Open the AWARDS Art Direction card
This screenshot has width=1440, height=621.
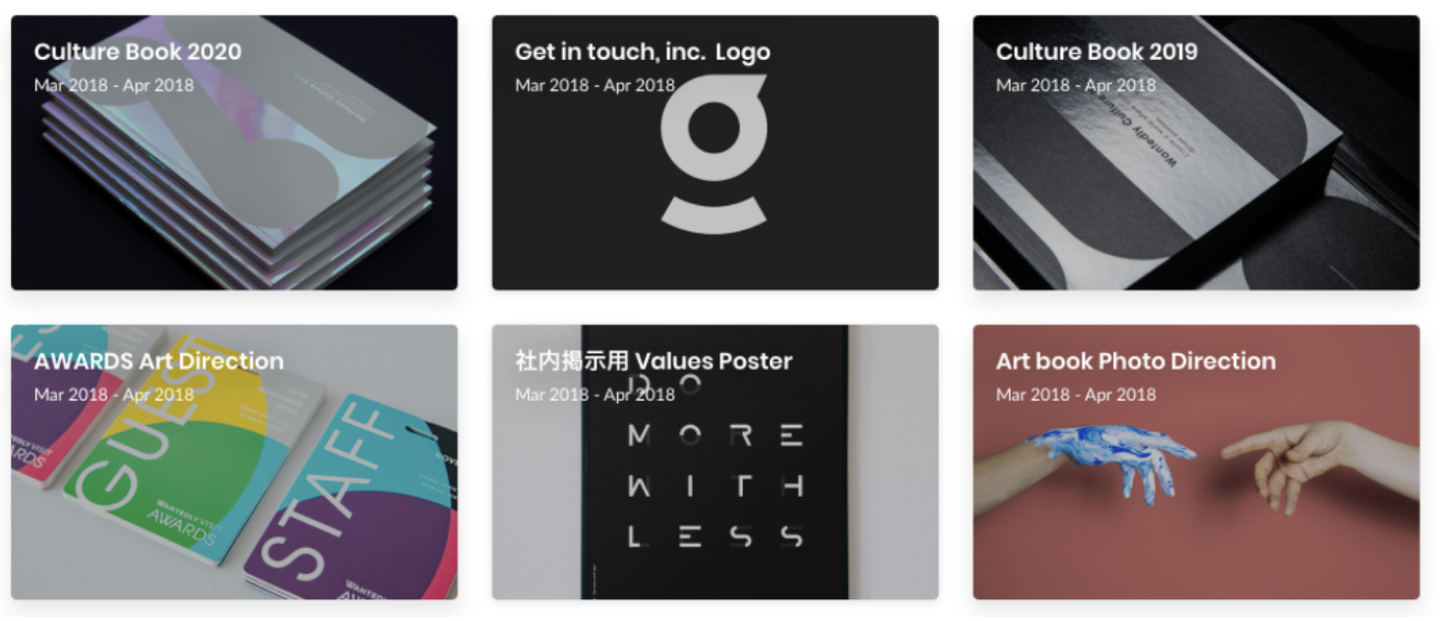[x=234, y=462]
